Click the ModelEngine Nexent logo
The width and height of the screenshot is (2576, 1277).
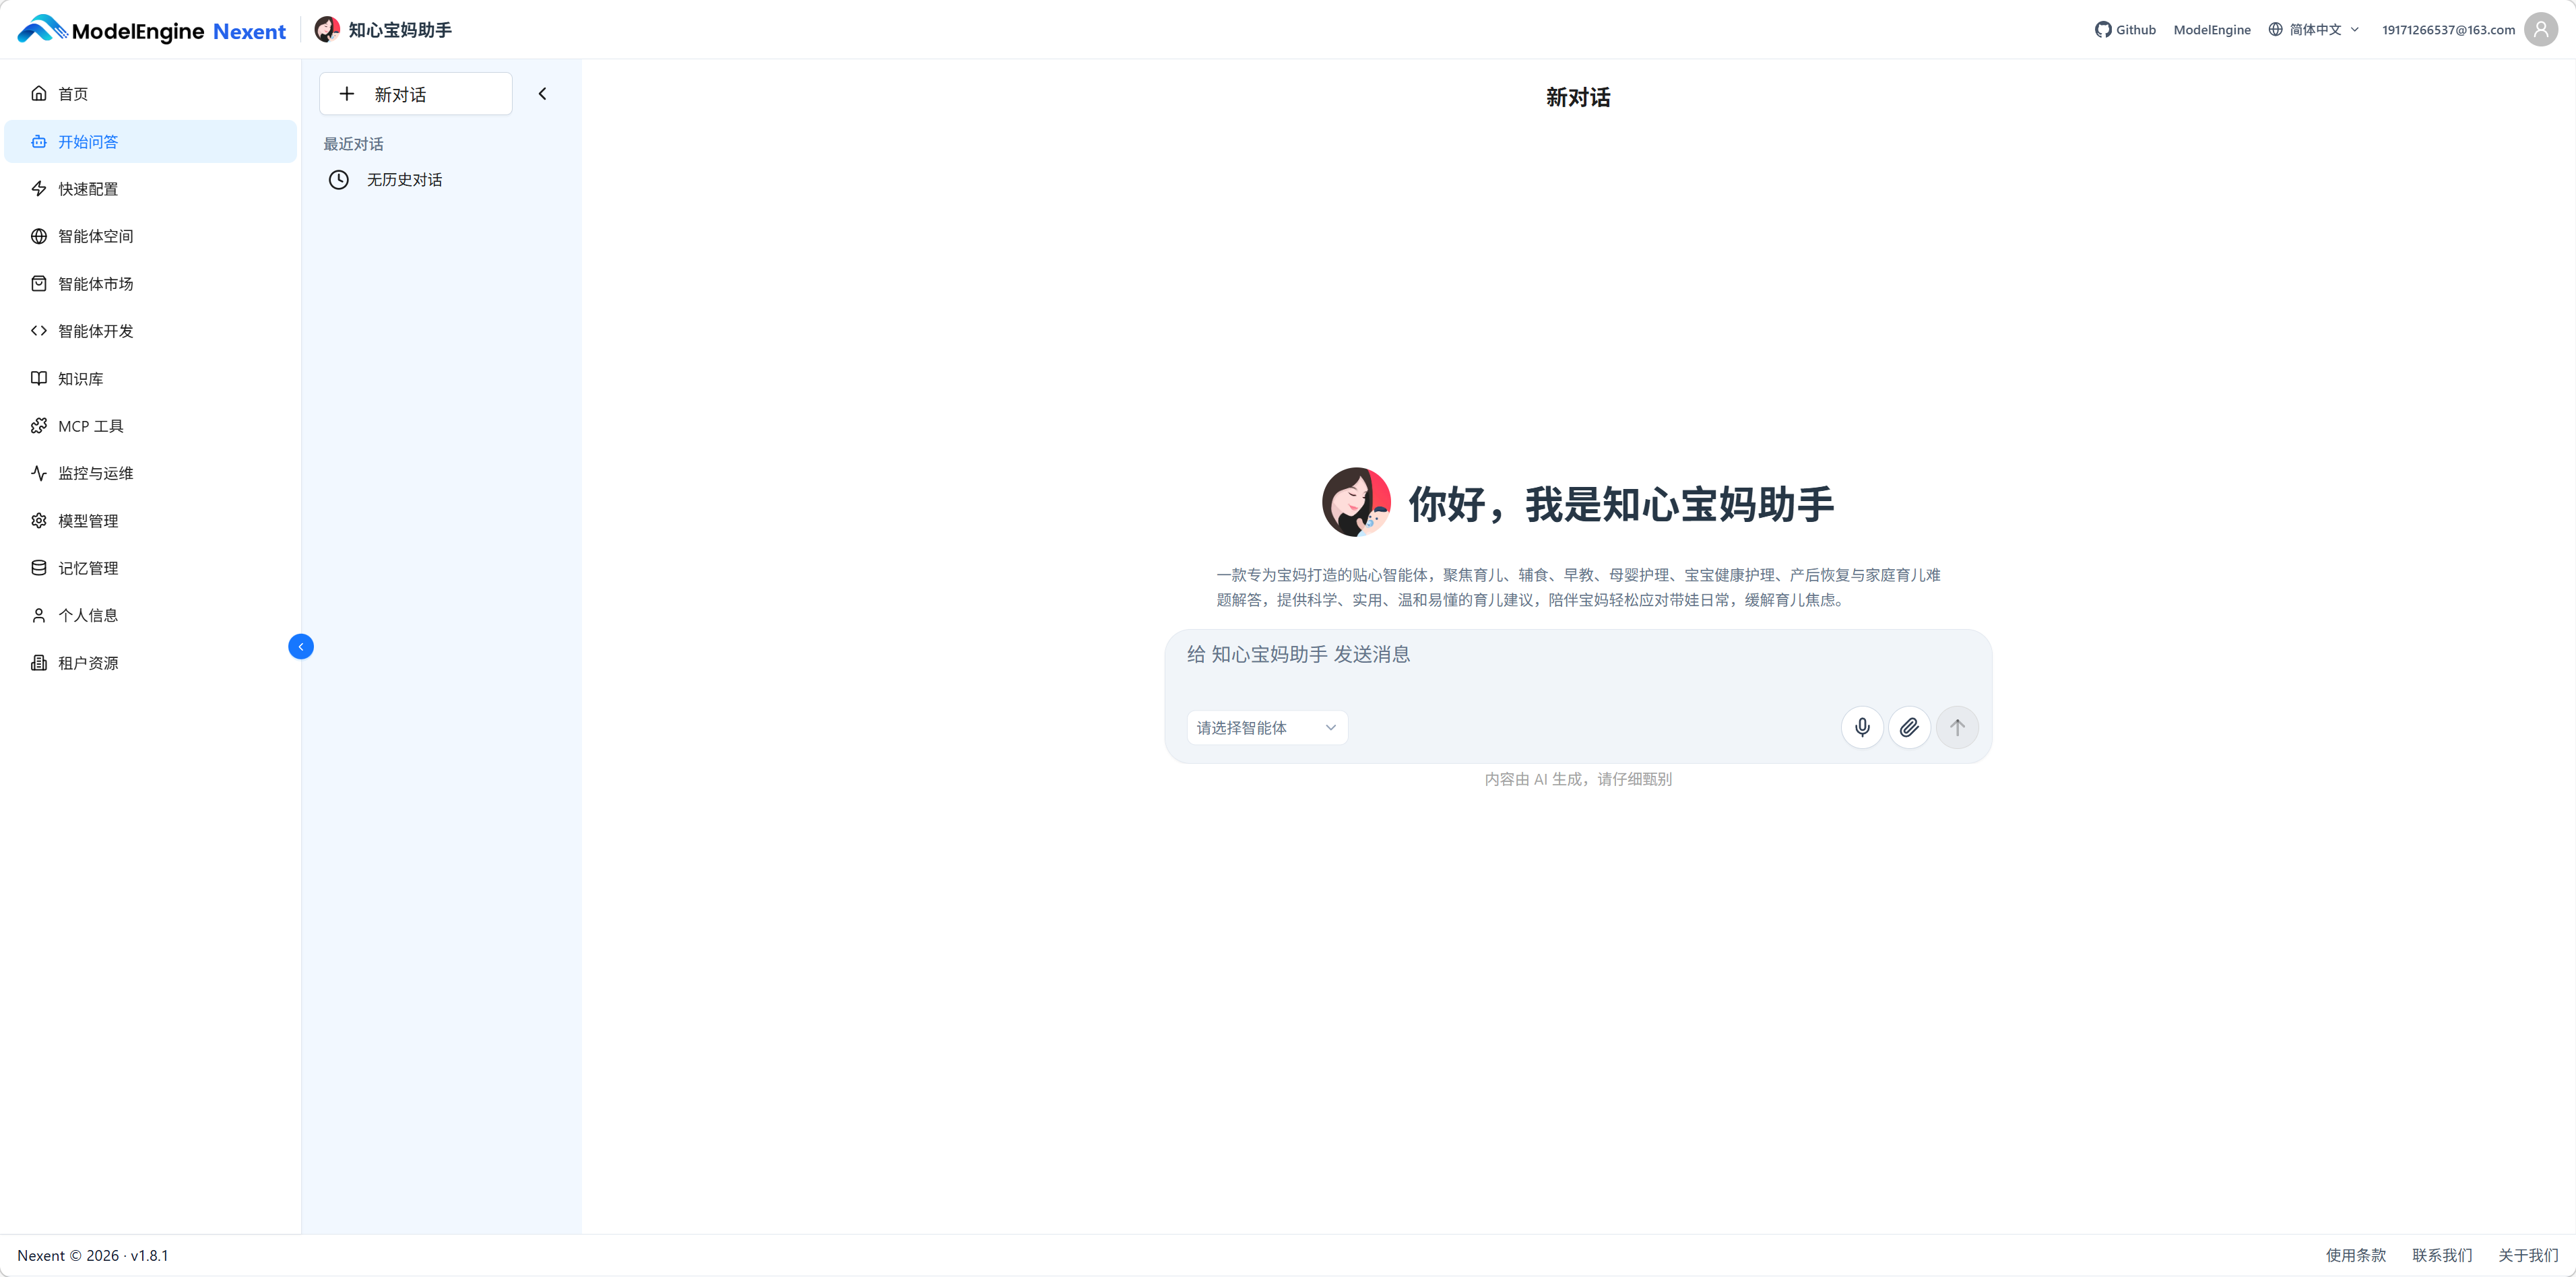(x=151, y=30)
